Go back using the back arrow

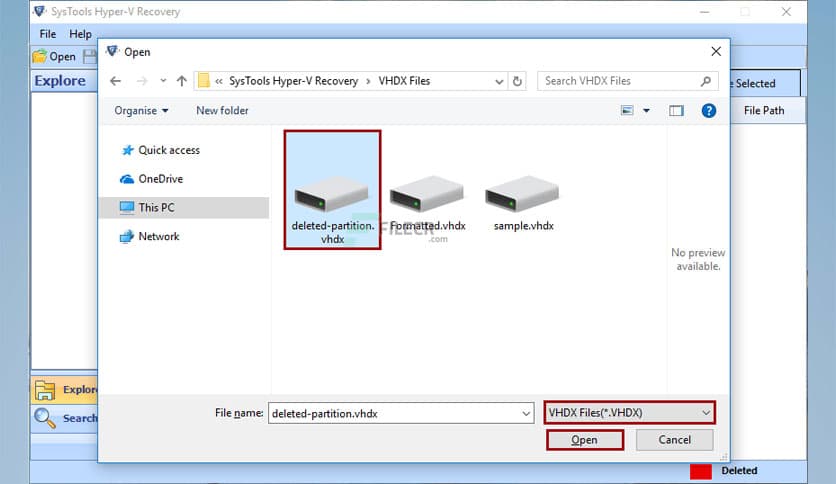click(115, 81)
